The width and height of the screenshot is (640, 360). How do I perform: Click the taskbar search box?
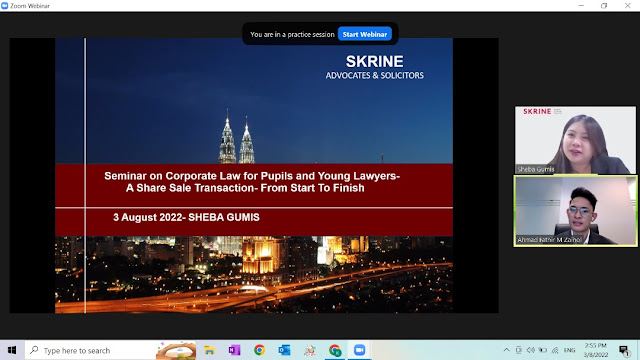point(110,350)
